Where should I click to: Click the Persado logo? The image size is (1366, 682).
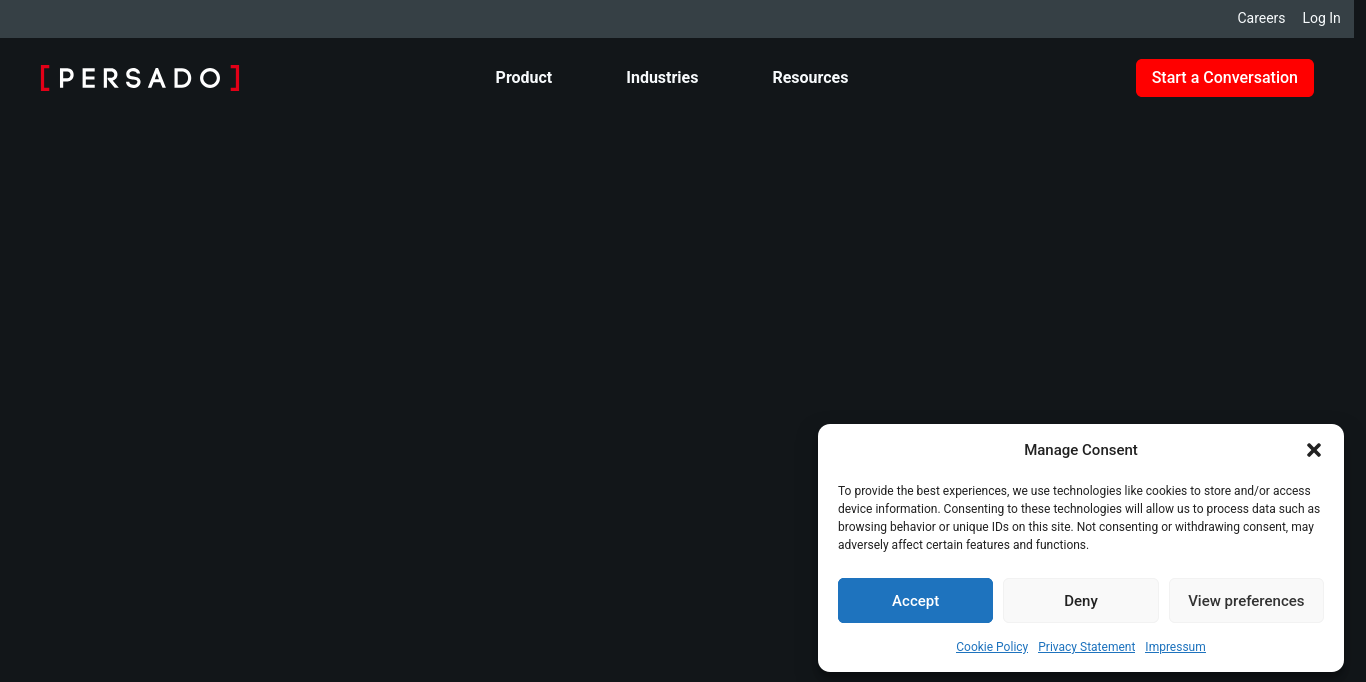140,78
